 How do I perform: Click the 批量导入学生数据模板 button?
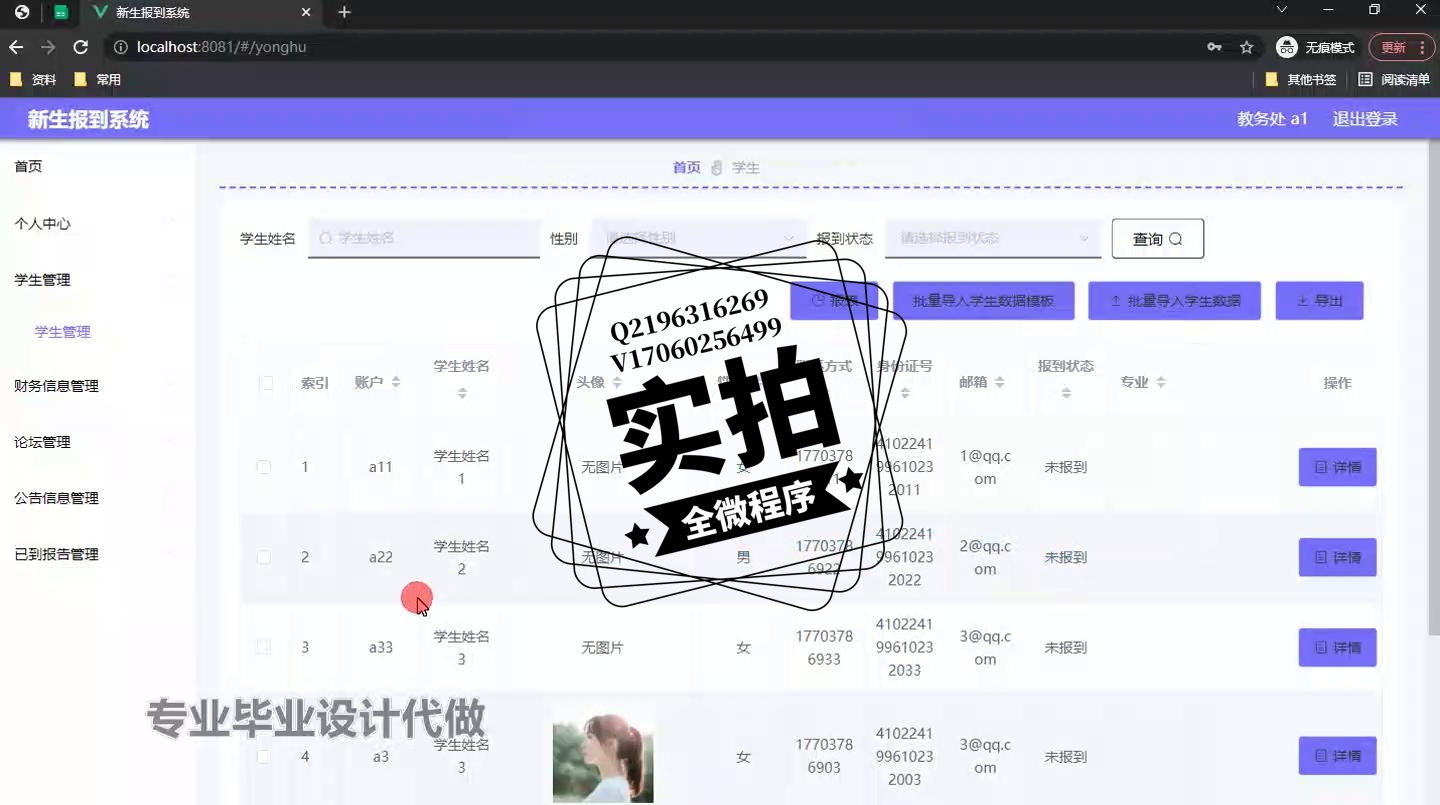[x=984, y=301]
